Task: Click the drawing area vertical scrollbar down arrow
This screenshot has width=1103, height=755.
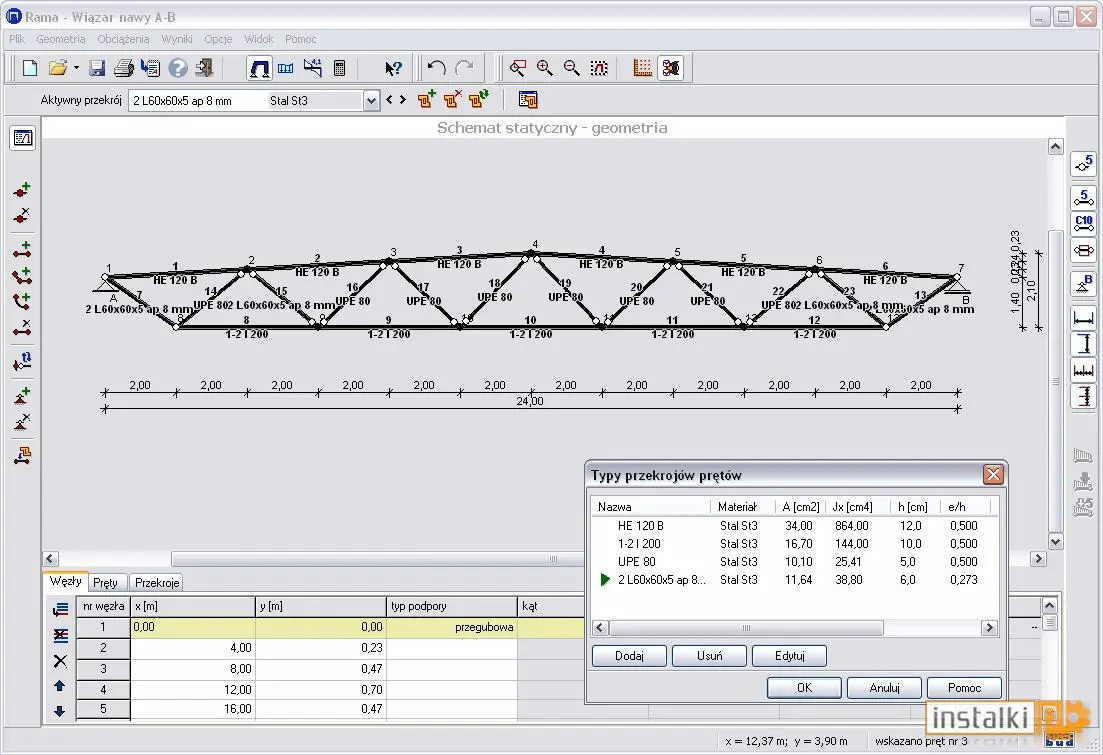Action: pyautogui.click(x=1055, y=541)
